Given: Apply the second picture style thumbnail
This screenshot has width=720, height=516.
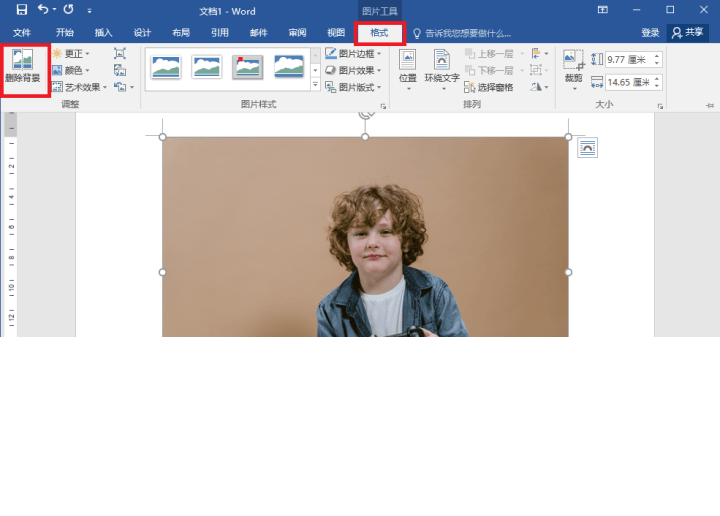Looking at the screenshot, I should click(207, 67).
